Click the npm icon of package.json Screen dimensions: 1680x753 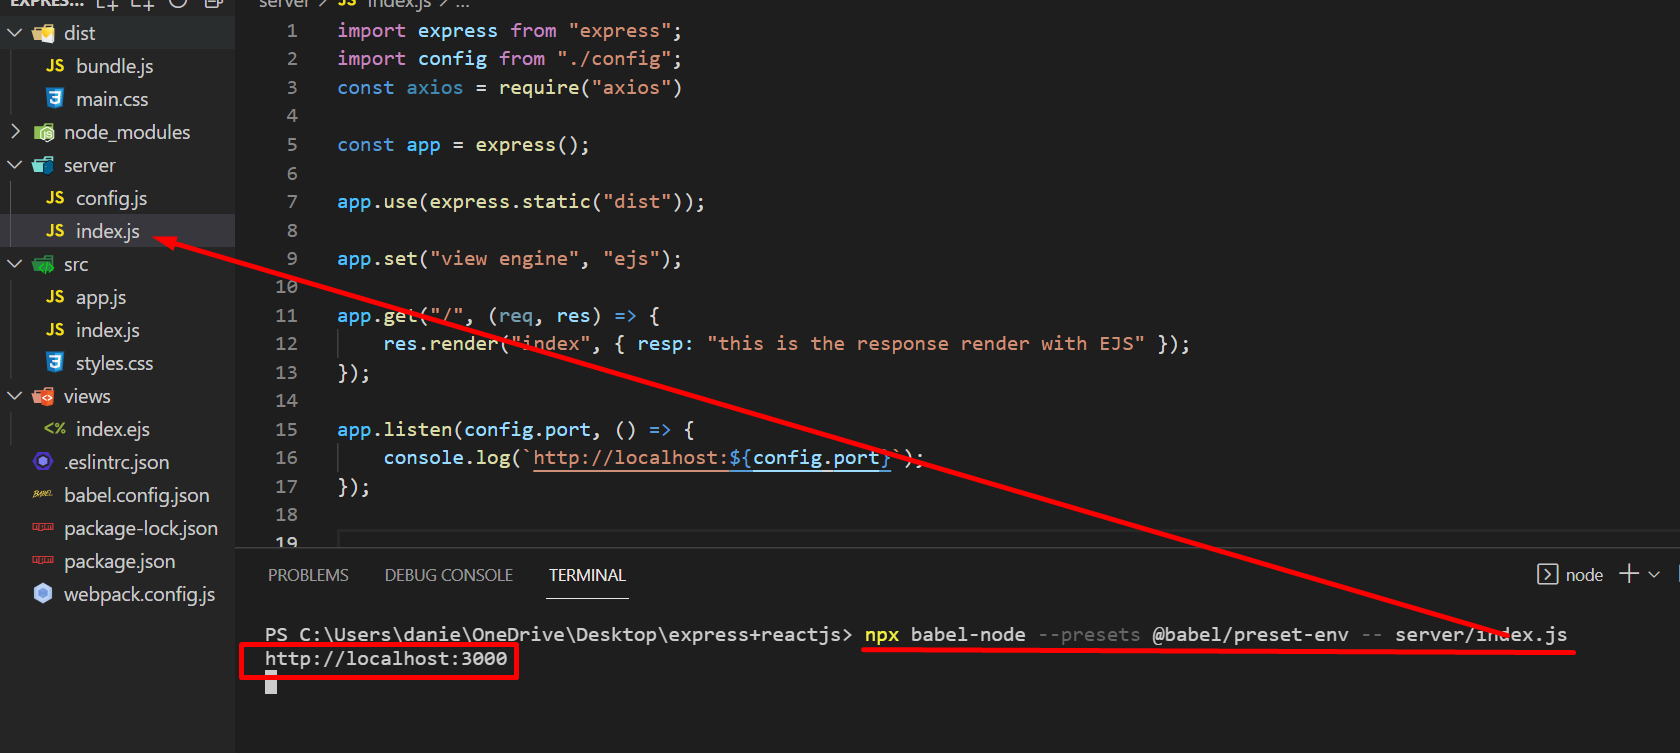pyautogui.click(x=43, y=560)
